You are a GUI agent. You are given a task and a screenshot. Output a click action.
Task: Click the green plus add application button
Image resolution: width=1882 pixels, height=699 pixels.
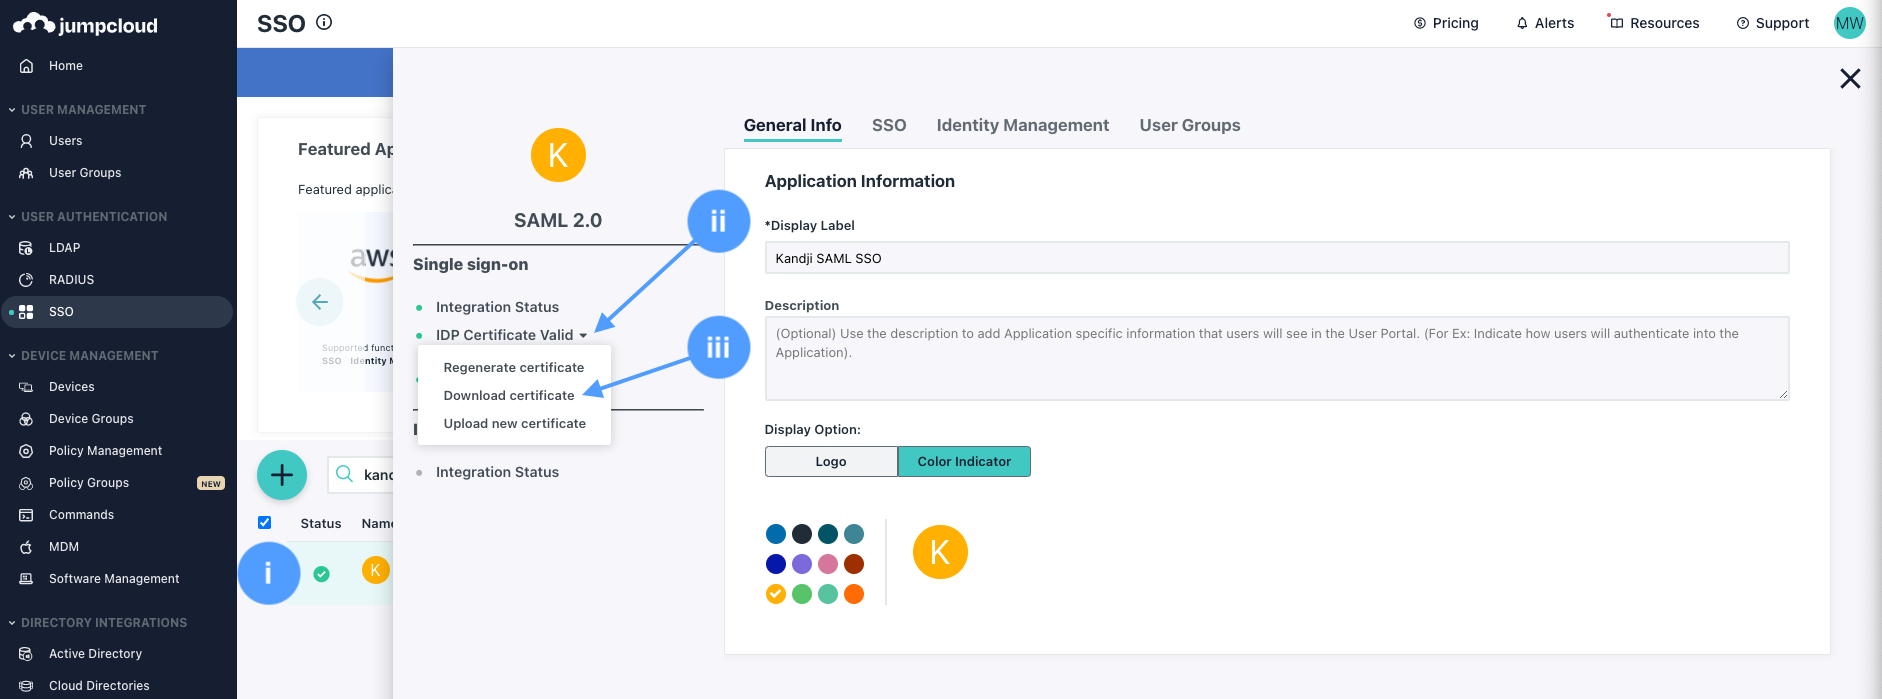click(282, 475)
